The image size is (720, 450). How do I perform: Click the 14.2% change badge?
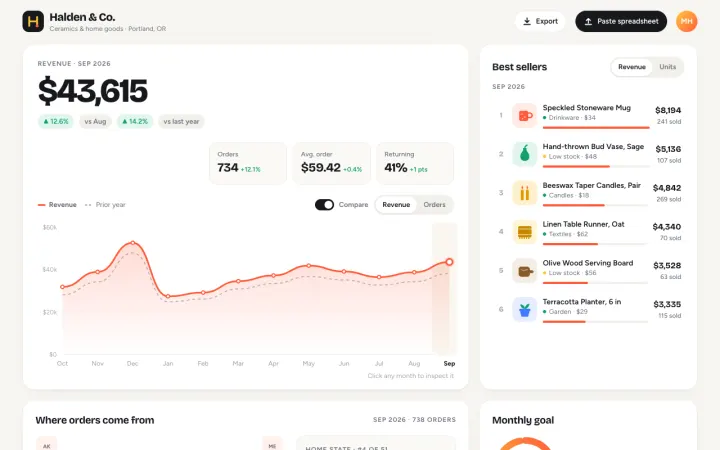pyautogui.click(x=135, y=122)
